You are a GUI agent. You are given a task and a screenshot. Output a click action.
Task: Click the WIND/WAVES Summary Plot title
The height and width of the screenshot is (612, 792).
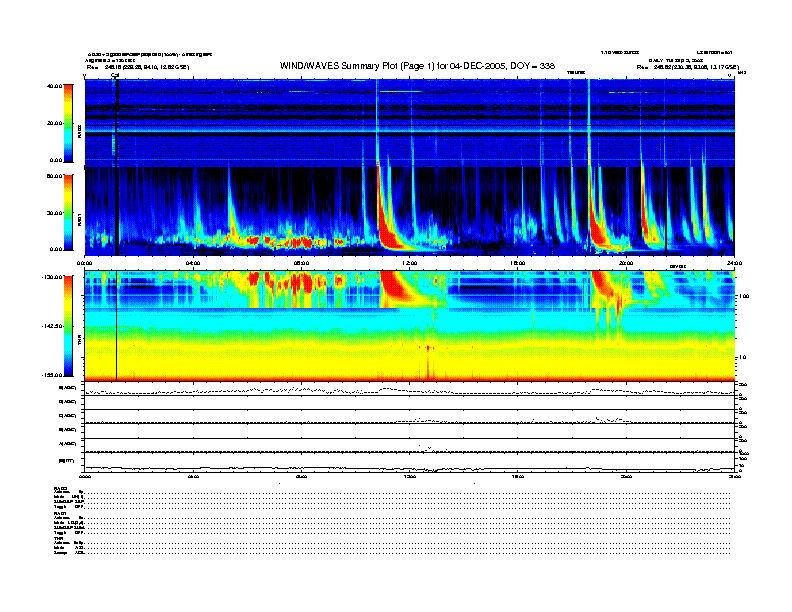coord(417,66)
